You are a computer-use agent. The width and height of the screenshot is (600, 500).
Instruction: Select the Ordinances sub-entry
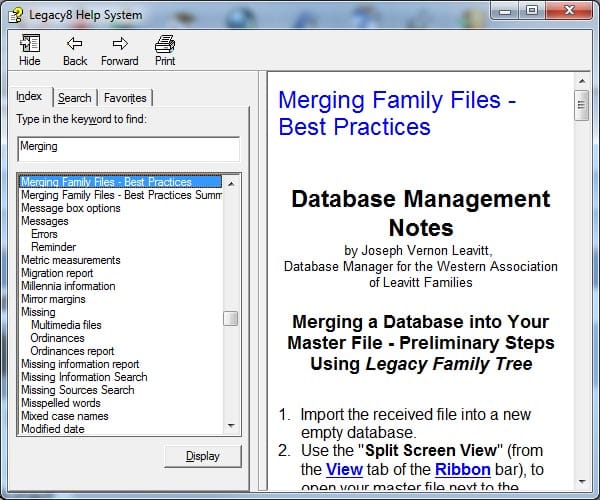(x=57, y=338)
